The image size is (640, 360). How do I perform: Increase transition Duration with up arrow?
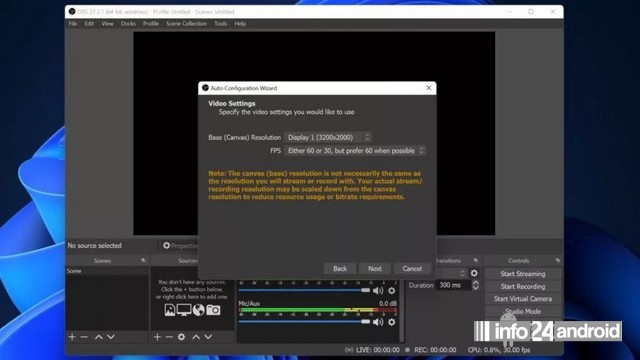pos(476,282)
